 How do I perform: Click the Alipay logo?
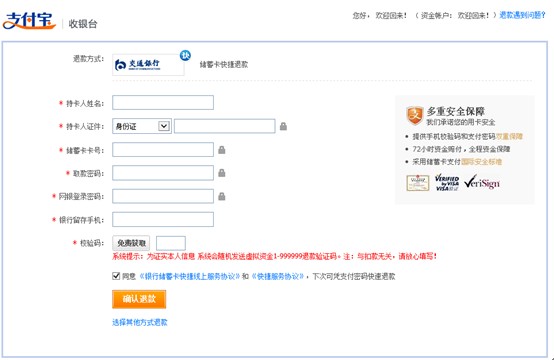29,21
